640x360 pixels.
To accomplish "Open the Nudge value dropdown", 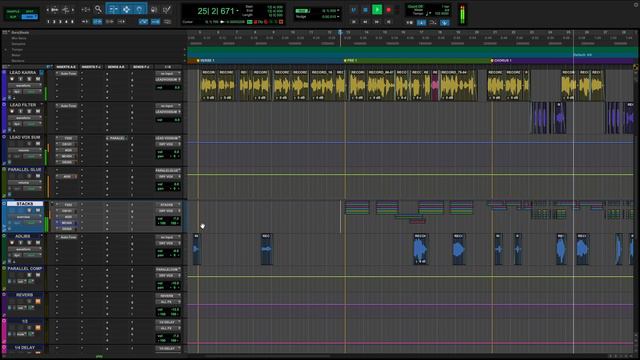I will 338,17.
